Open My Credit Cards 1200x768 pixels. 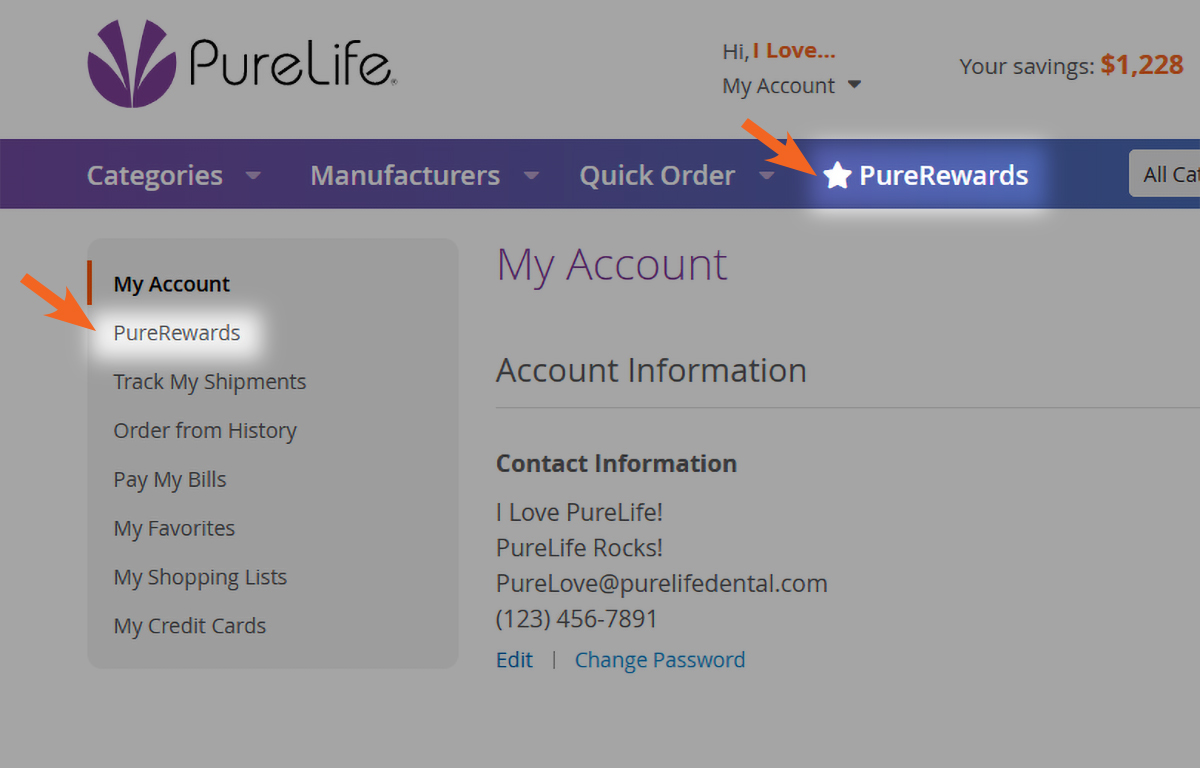190,626
